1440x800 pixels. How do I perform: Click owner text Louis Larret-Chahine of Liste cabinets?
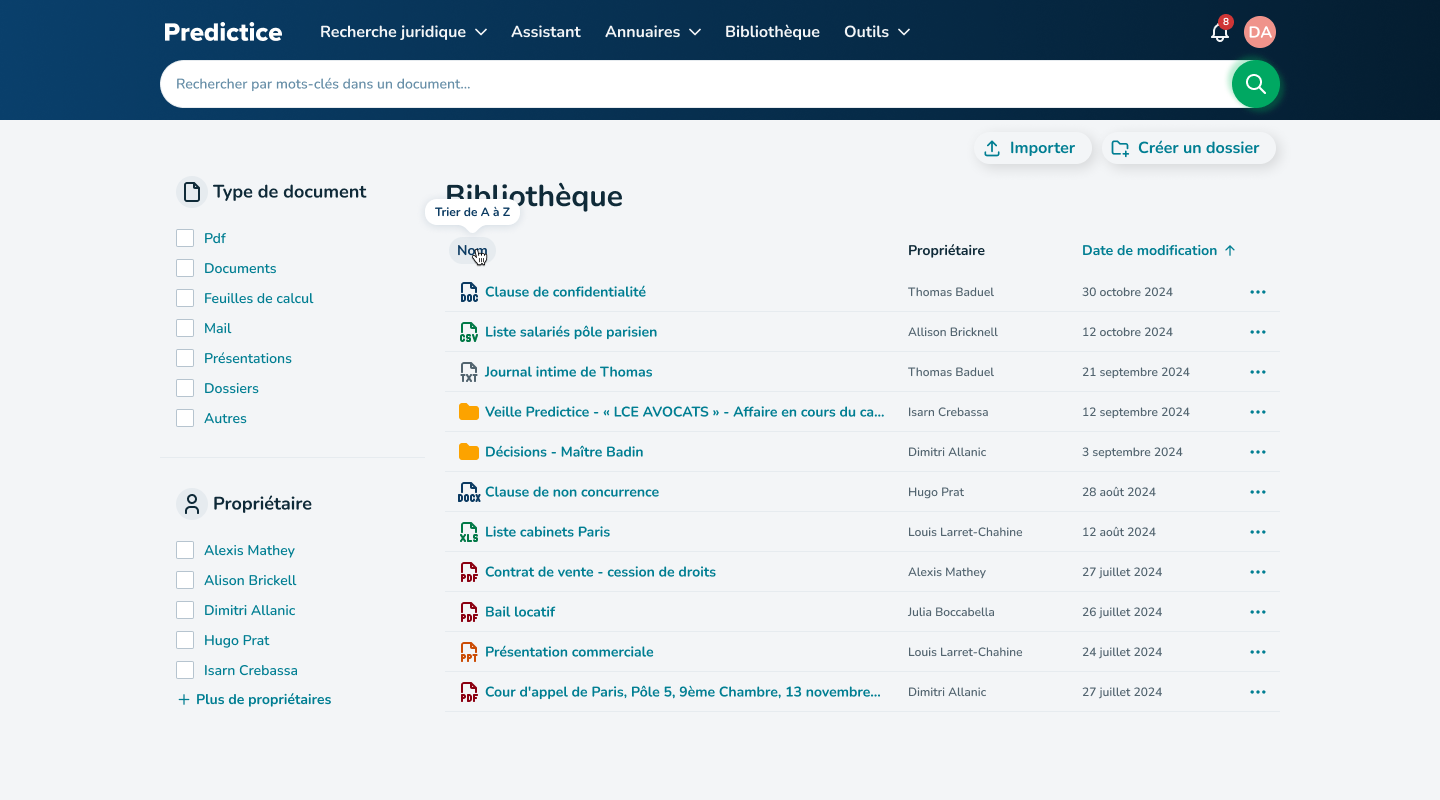click(965, 532)
